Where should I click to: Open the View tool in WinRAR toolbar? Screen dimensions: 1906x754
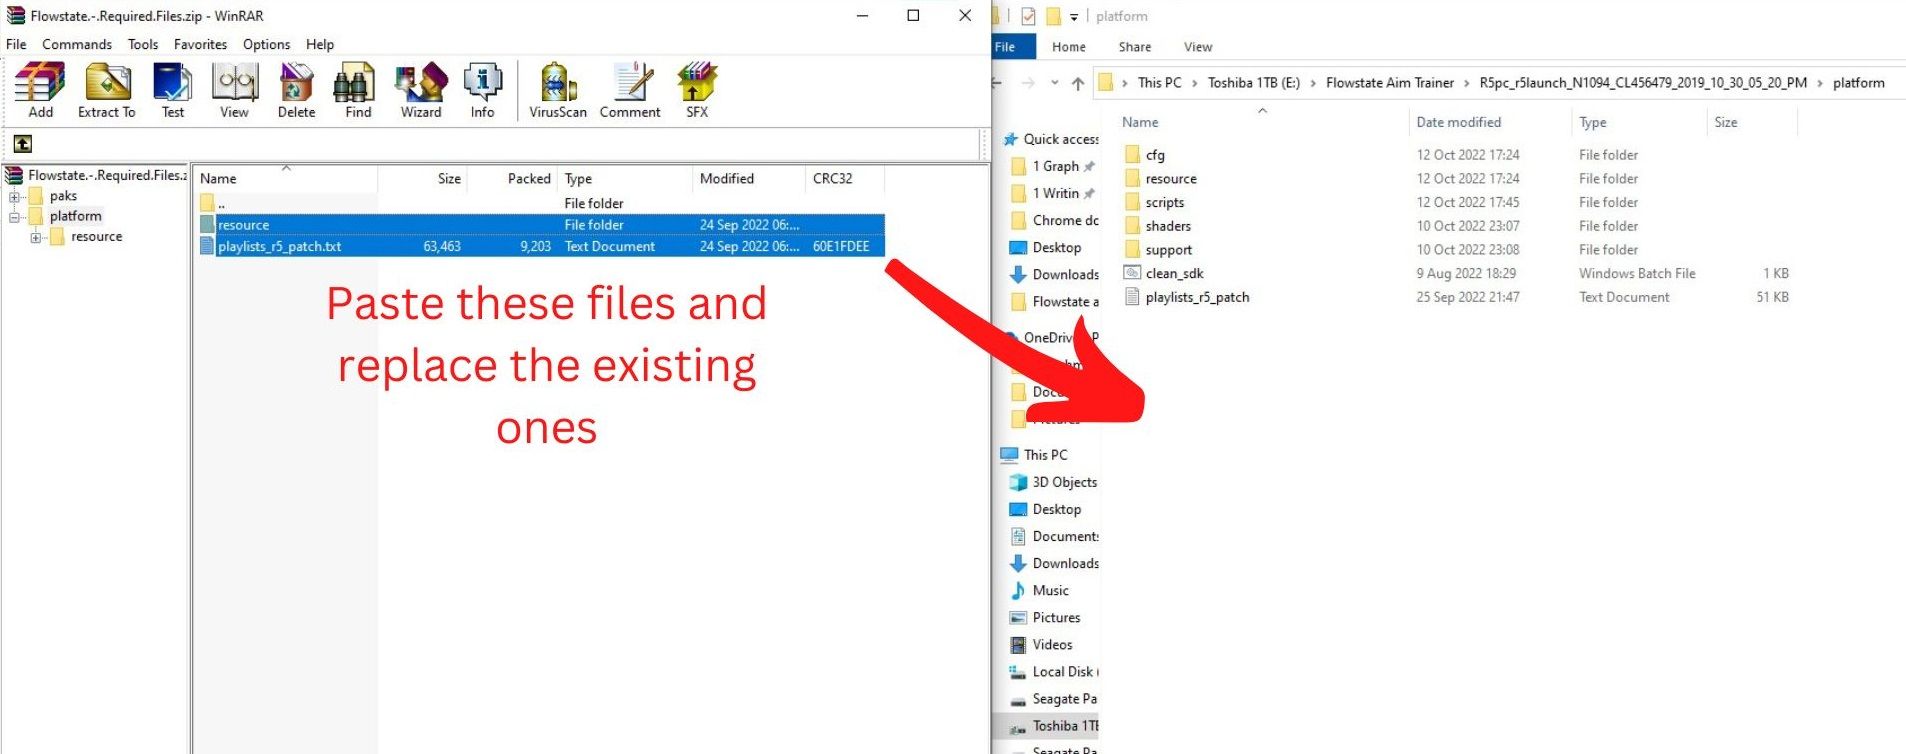click(235, 90)
